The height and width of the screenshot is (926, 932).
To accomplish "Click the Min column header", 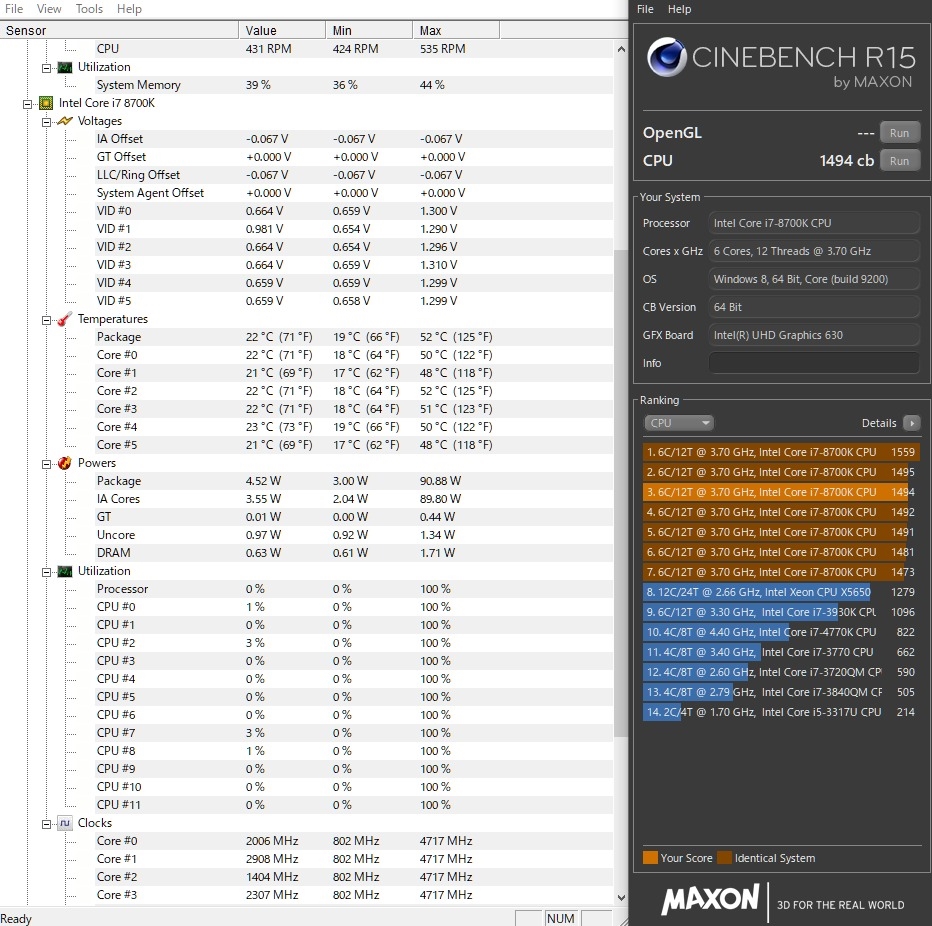I will [x=369, y=30].
